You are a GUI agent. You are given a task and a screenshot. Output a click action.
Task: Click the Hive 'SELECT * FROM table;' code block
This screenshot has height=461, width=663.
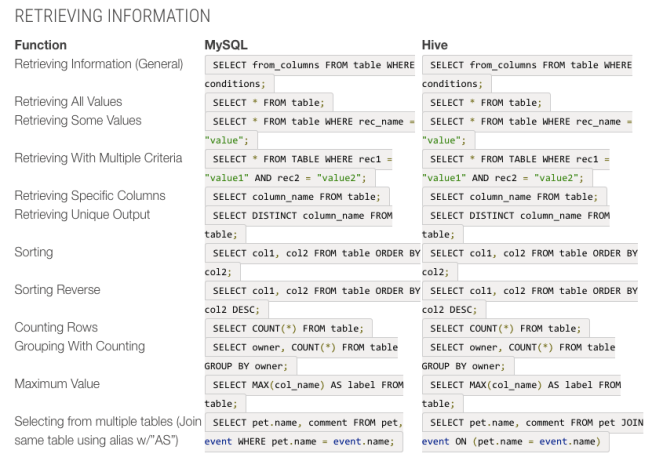coord(486,103)
